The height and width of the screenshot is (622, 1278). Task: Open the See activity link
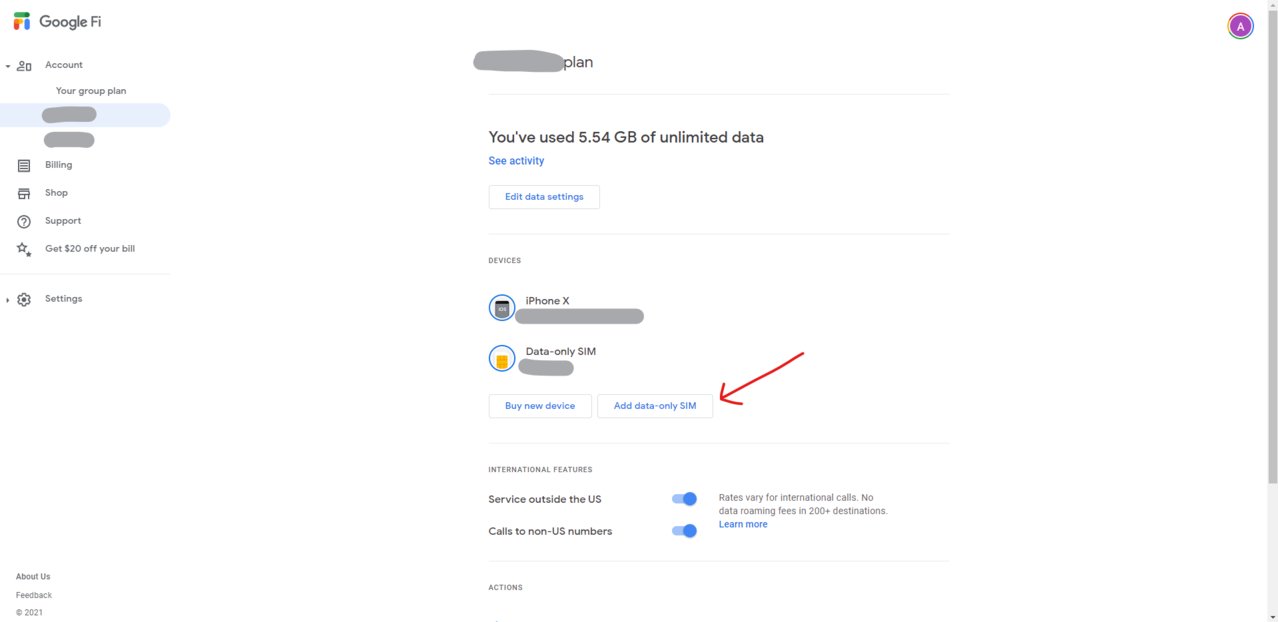coord(516,161)
